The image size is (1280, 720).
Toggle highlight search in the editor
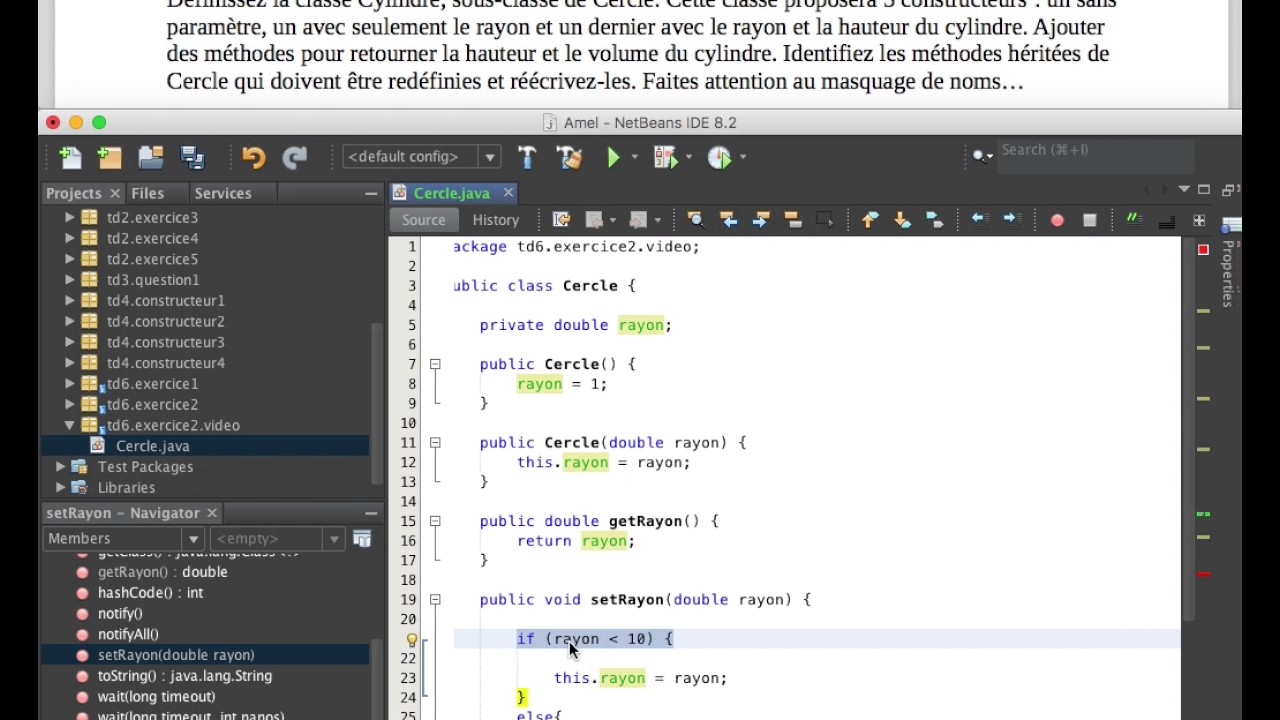pos(792,220)
